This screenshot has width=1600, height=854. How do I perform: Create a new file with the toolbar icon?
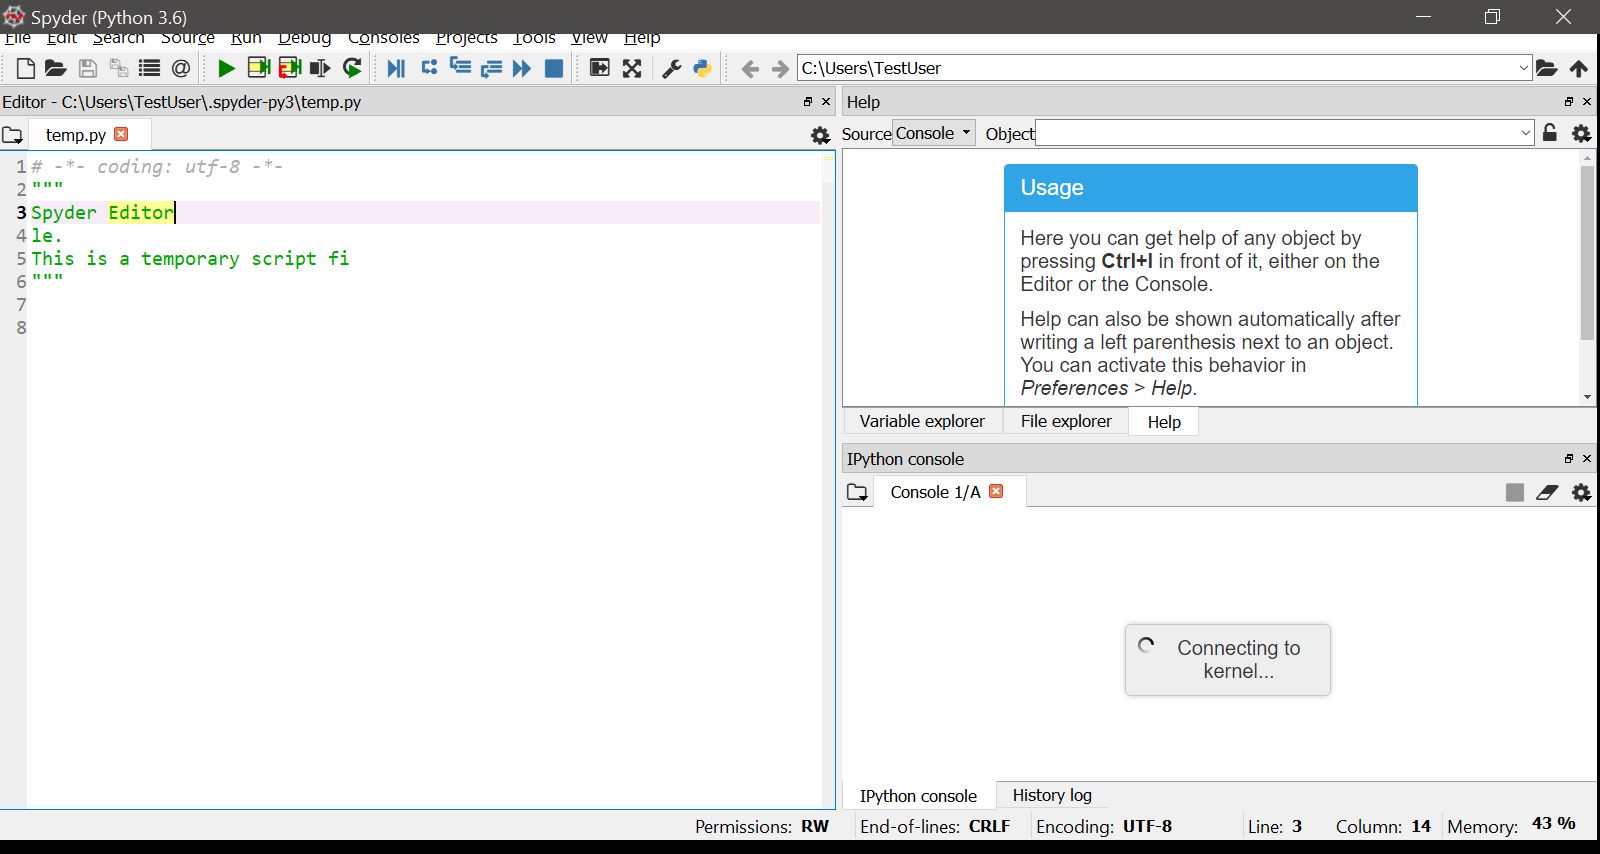(x=26, y=68)
